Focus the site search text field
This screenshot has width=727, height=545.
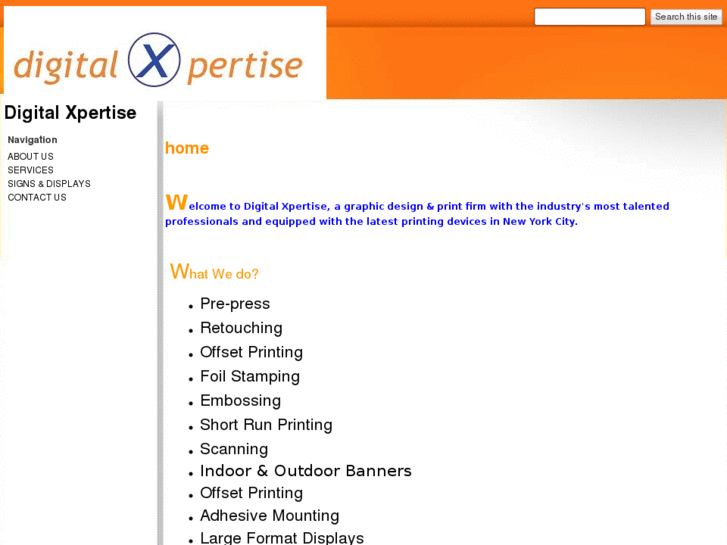(589, 17)
